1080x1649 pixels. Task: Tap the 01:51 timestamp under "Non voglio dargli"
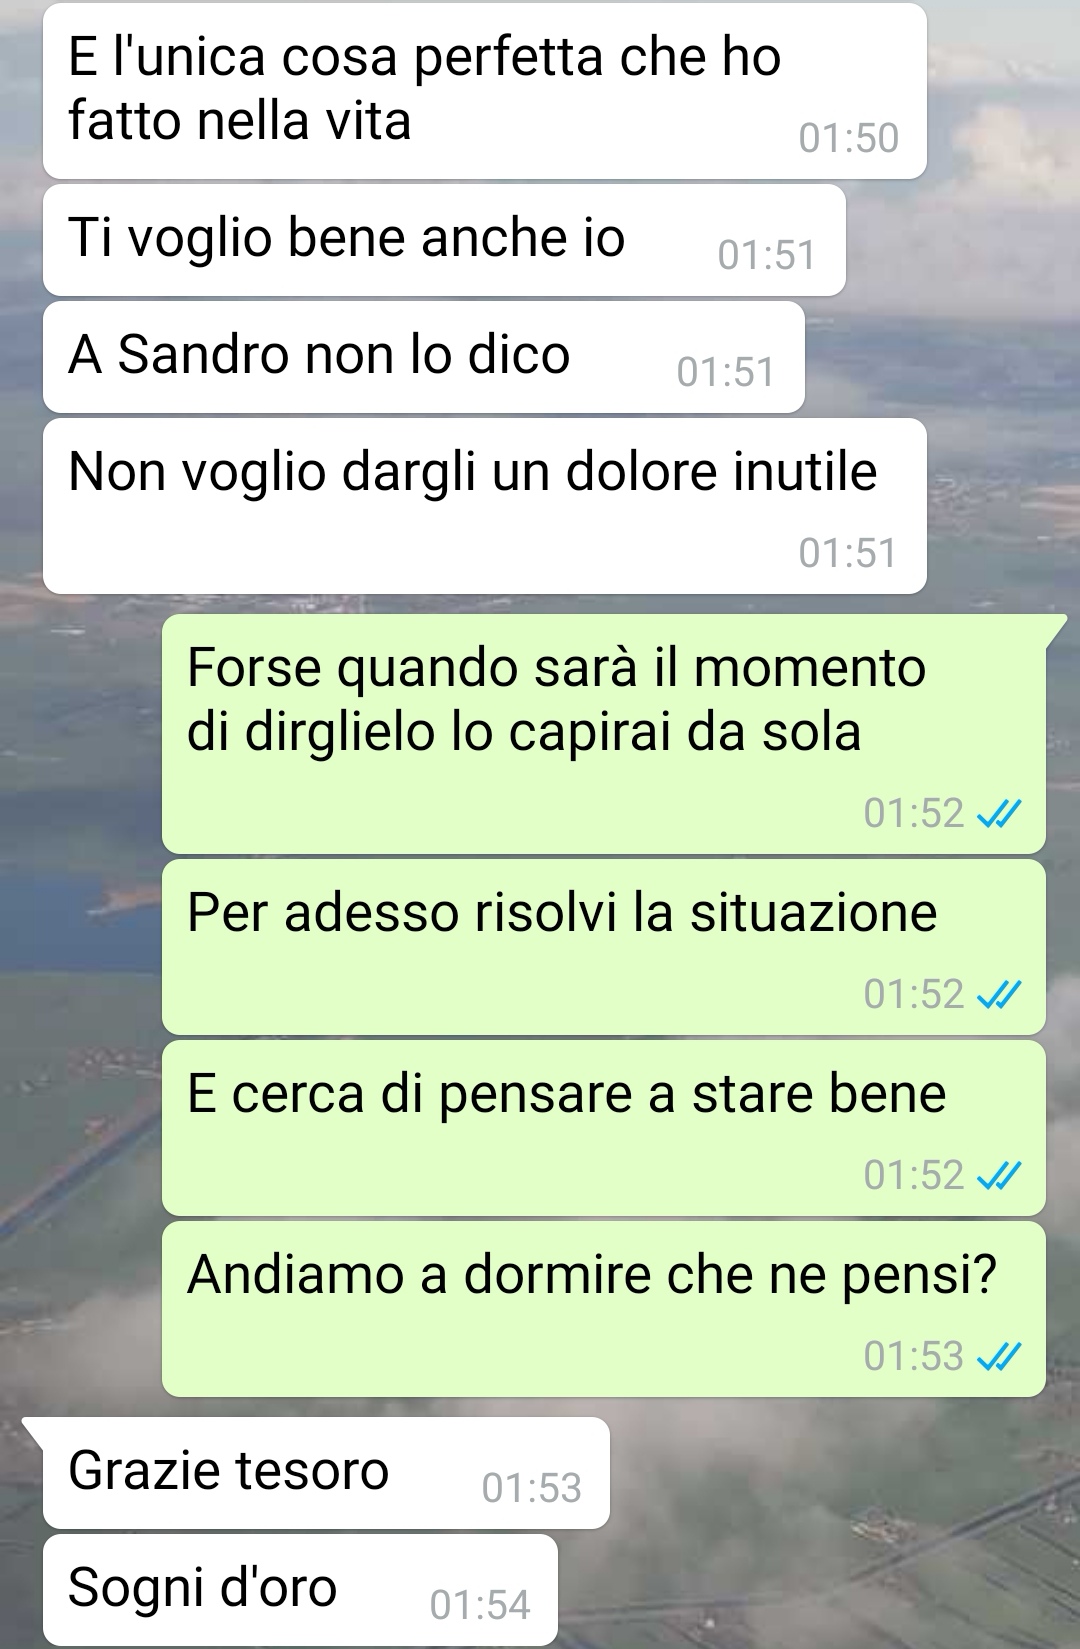(848, 553)
